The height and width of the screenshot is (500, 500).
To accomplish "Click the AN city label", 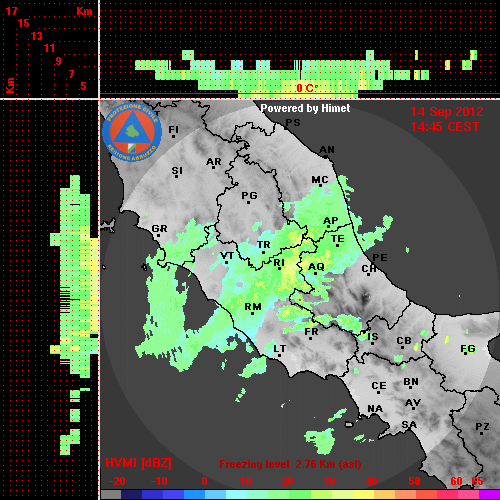I will point(327,150).
